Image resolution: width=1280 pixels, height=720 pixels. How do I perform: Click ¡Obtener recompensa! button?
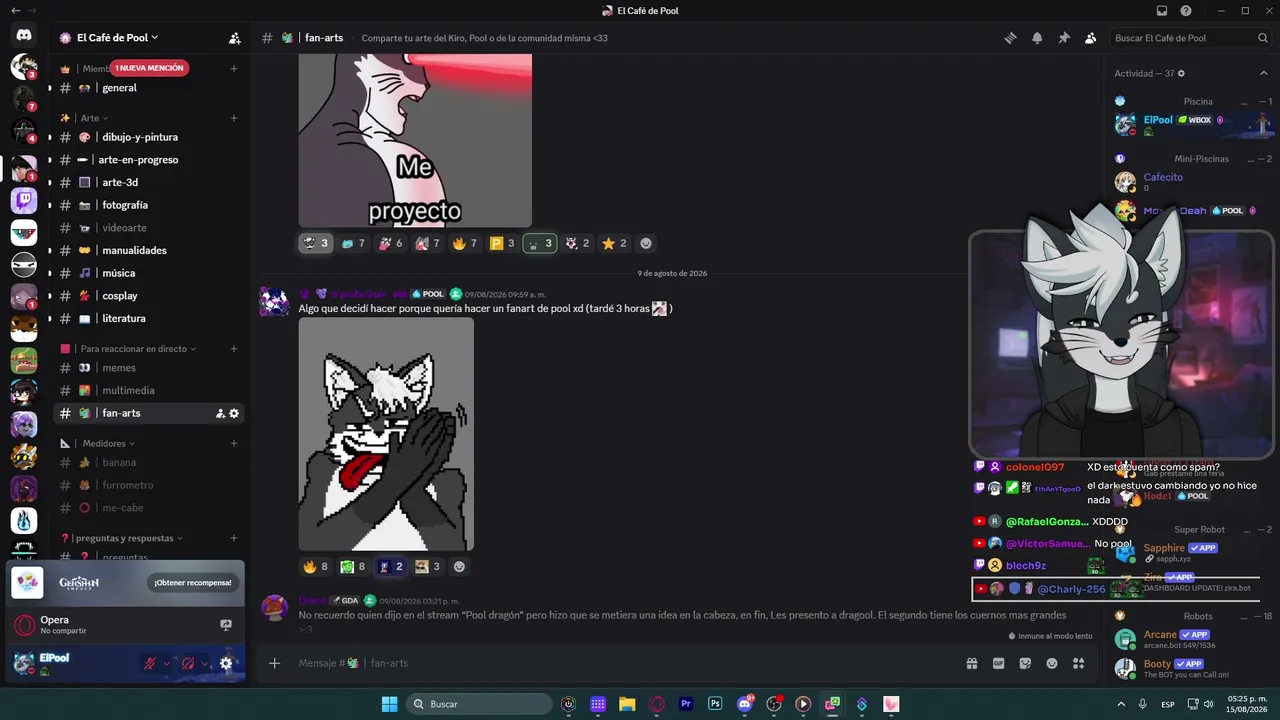[192, 583]
